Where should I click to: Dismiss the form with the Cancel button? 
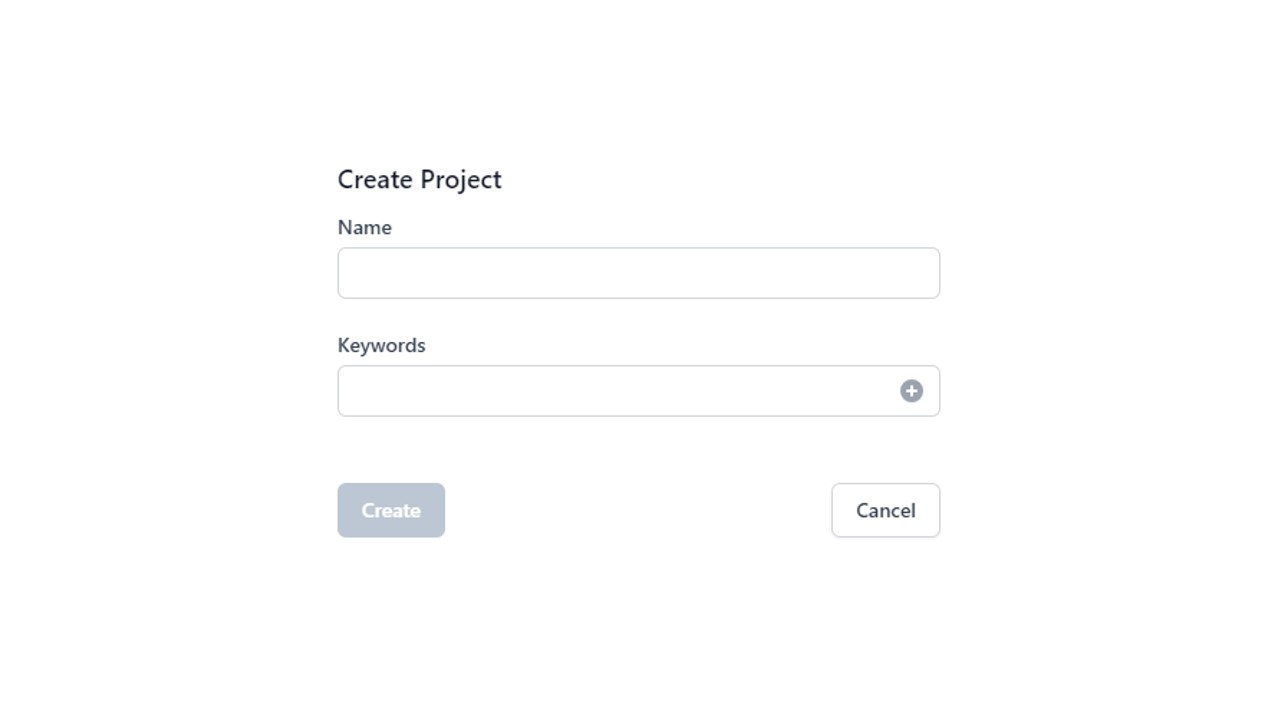pos(886,510)
